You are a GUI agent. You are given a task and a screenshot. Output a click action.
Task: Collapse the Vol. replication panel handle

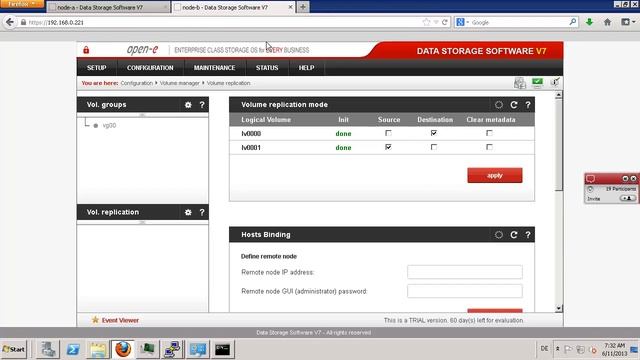(x=142, y=222)
